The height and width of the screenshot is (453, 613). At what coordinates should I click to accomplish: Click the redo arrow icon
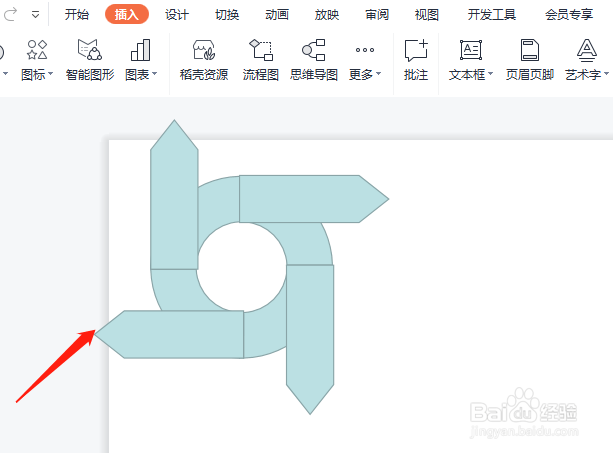[x=10, y=14]
